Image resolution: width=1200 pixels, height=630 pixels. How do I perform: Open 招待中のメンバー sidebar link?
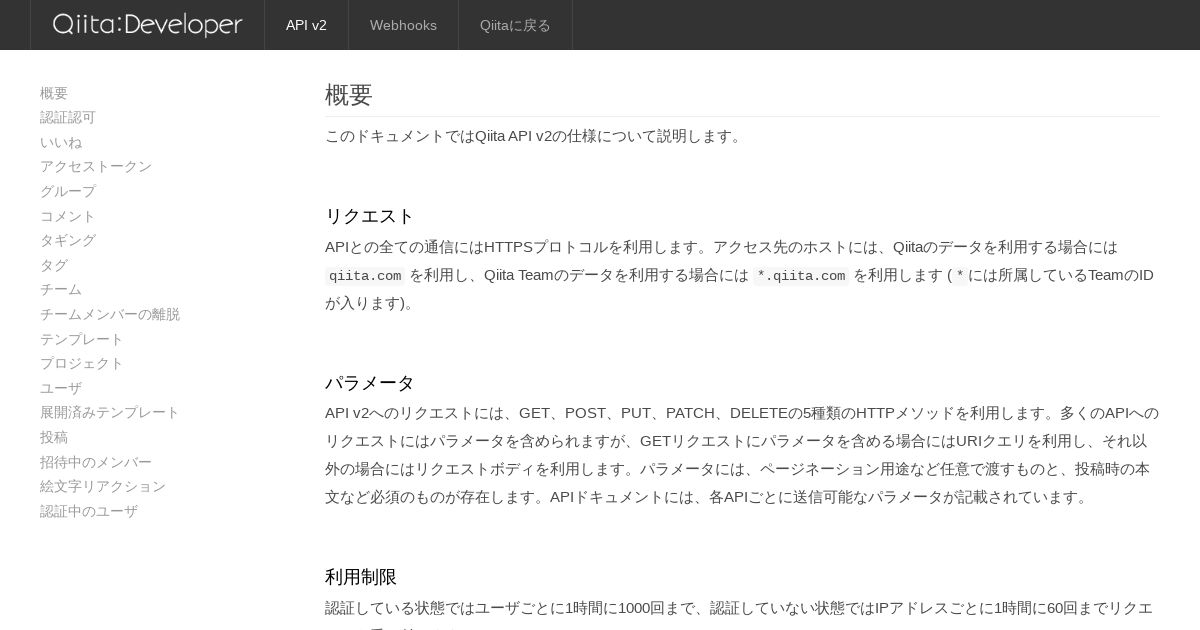96,462
